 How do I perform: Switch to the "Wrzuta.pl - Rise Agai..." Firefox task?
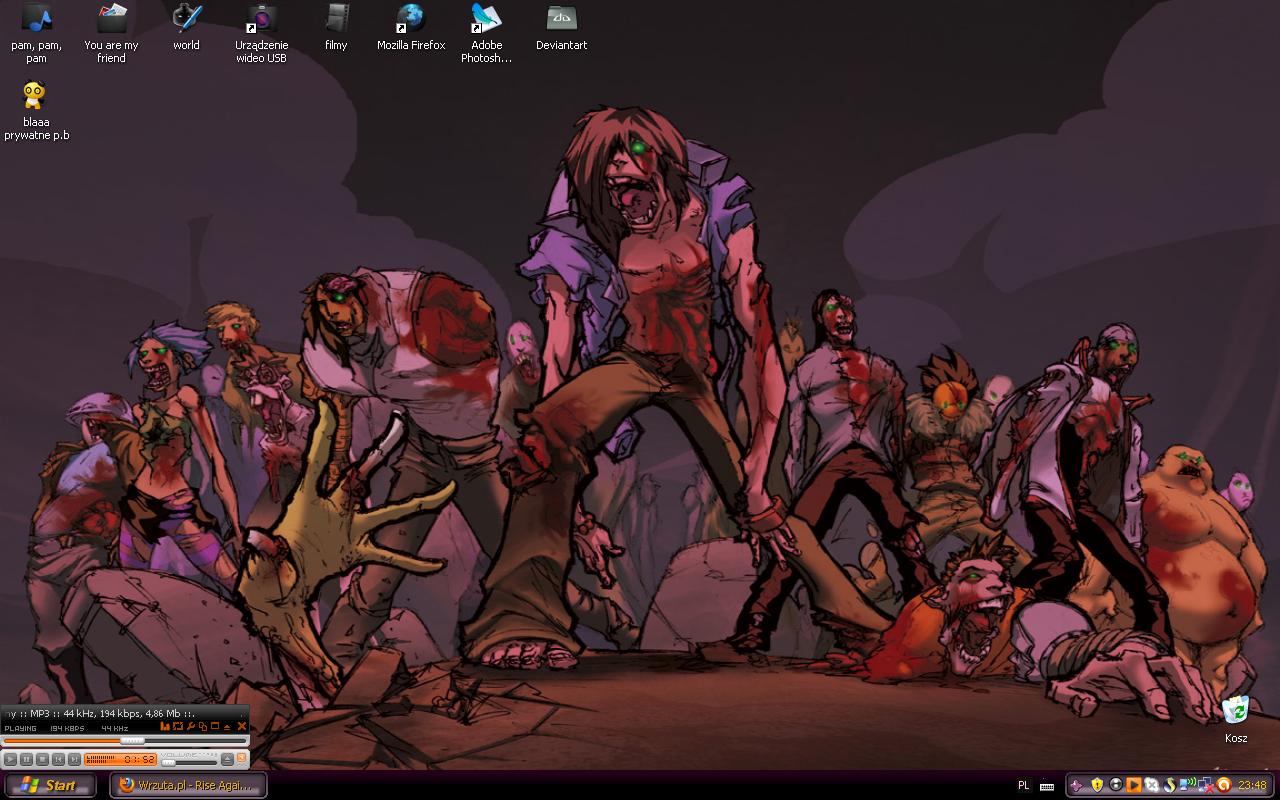[x=188, y=785]
